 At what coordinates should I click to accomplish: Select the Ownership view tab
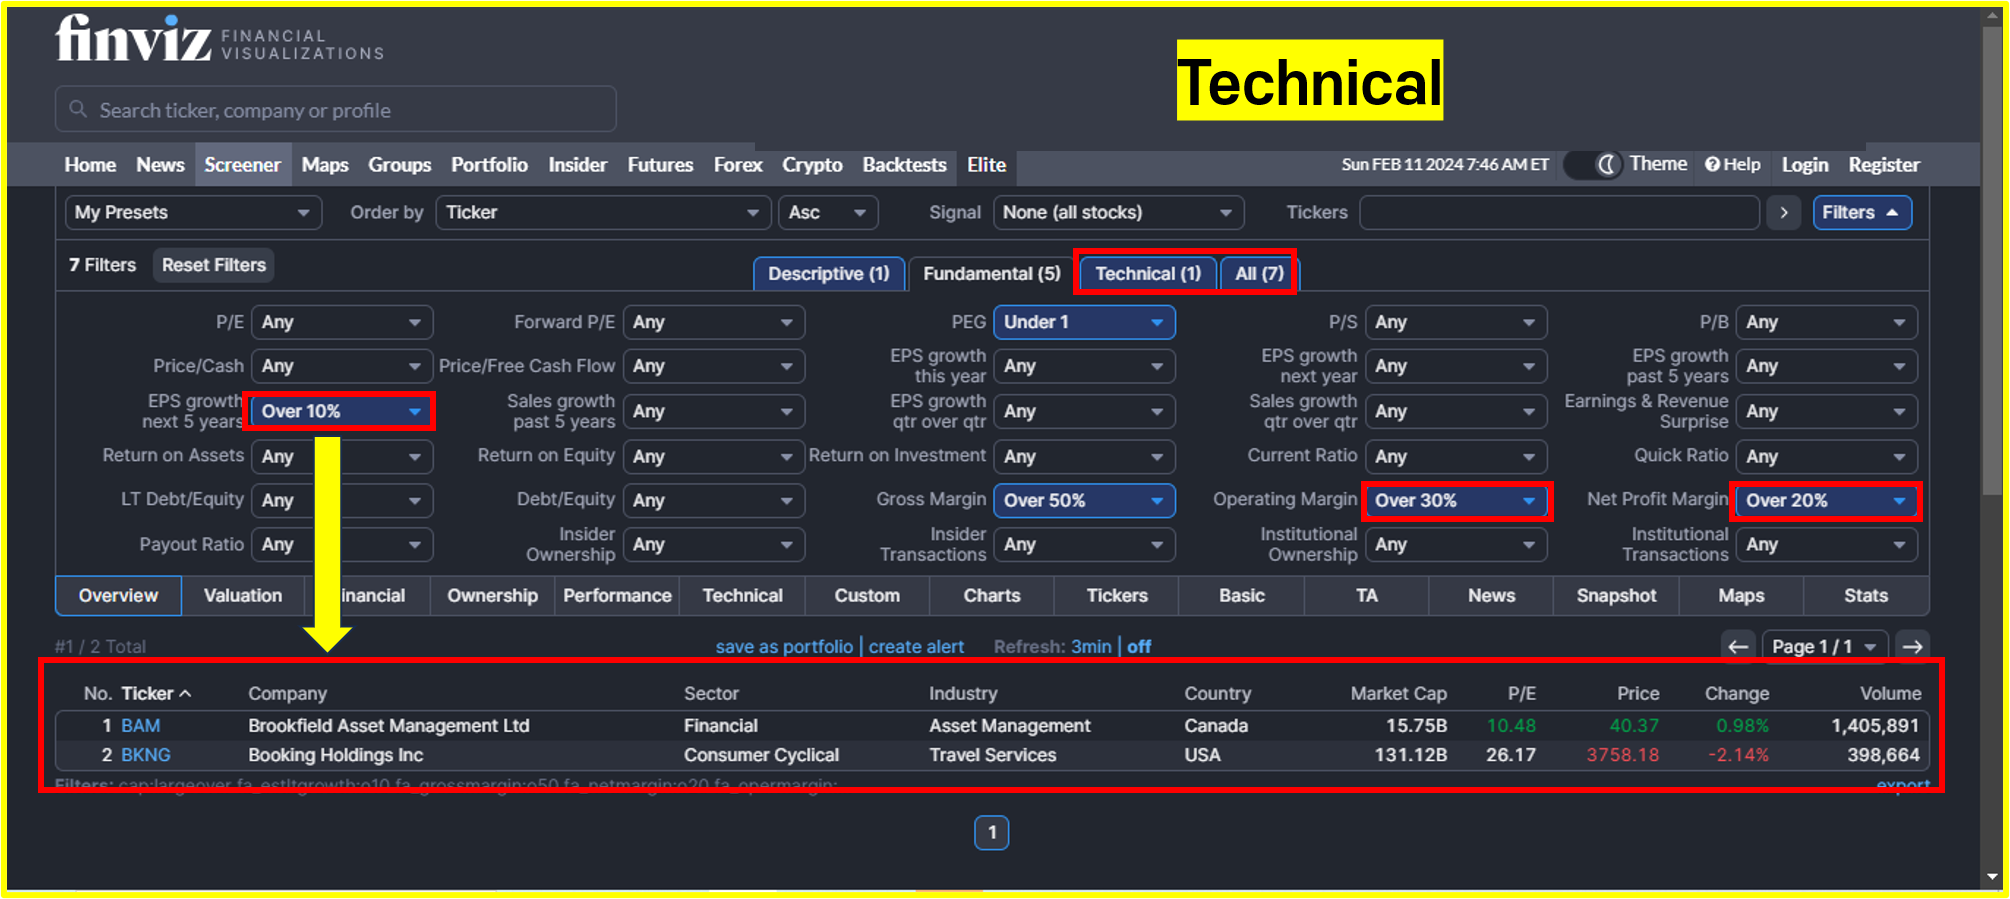click(x=492, y=596)
